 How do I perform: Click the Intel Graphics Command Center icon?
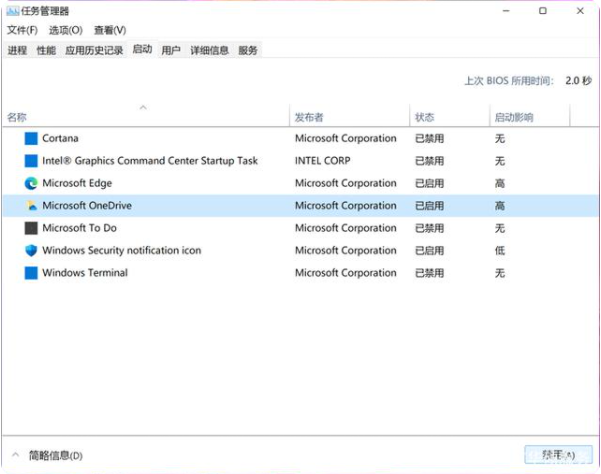click(x=31, y=161)
